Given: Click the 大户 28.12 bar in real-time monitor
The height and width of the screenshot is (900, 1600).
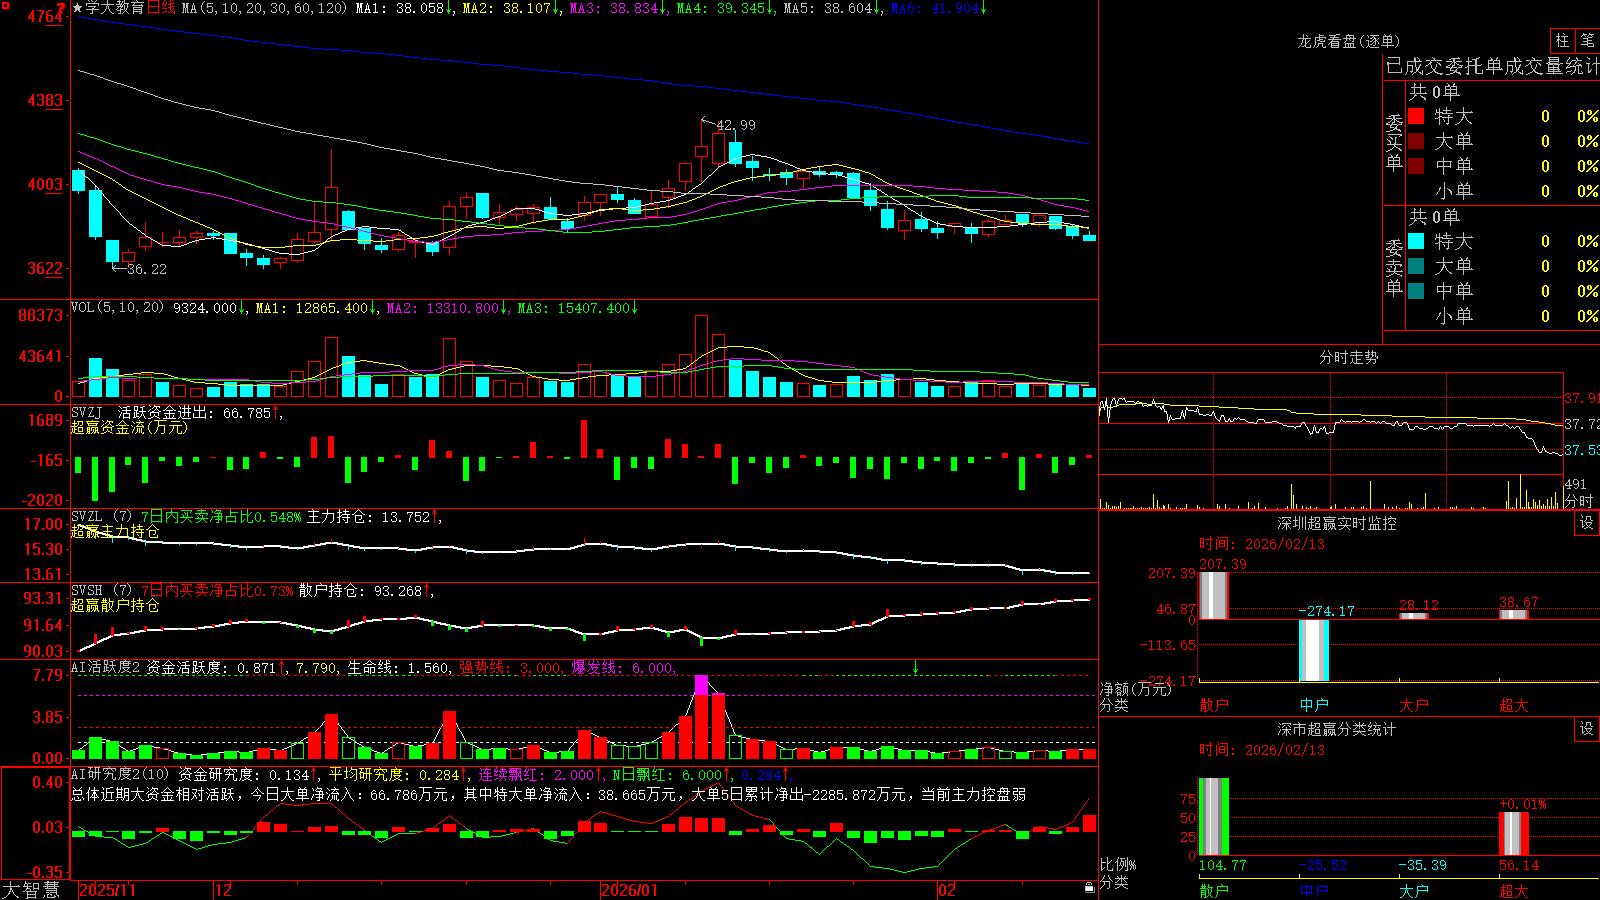Looking at the screenshot, I should coord(1414,616).
